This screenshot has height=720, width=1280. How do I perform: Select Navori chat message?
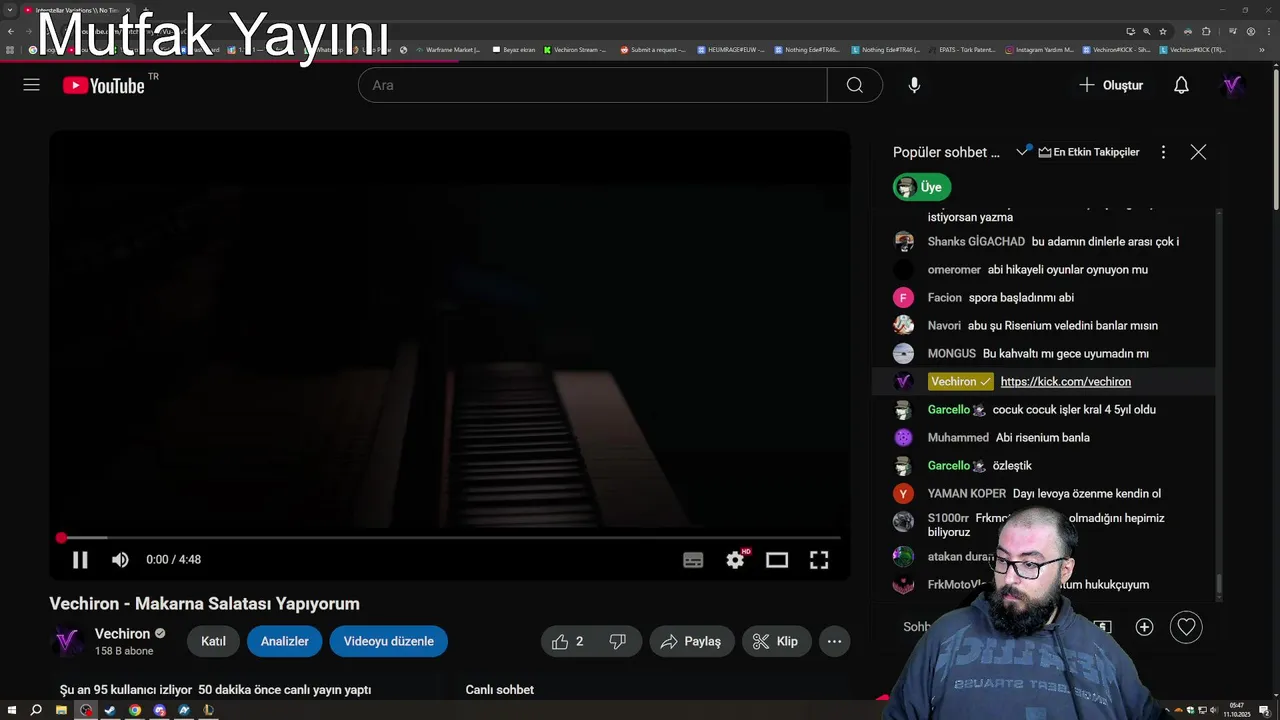[1045, 325]
